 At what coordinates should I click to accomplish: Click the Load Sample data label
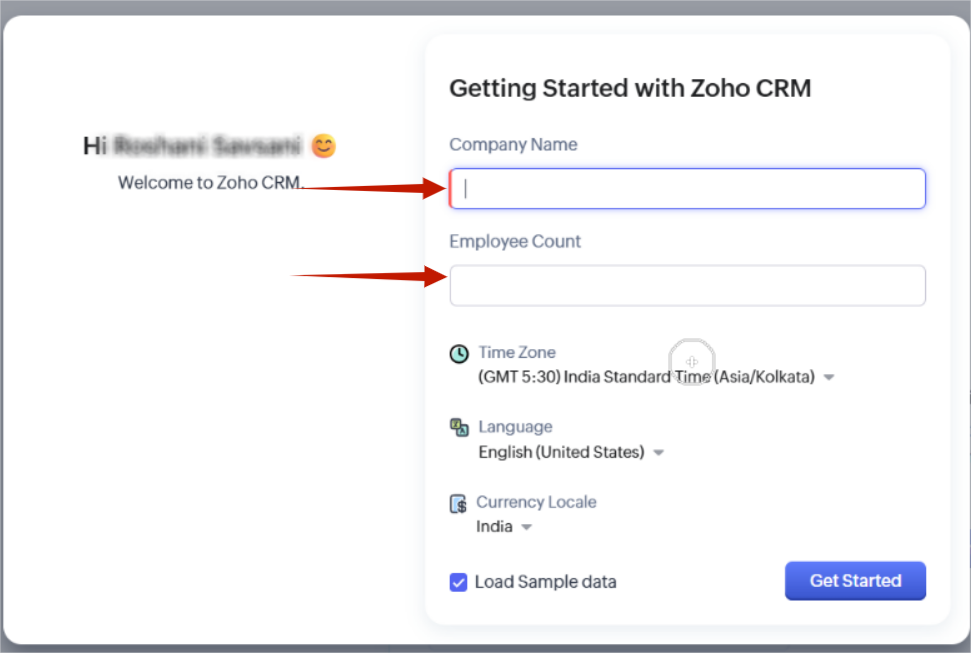tap(546, 582)
